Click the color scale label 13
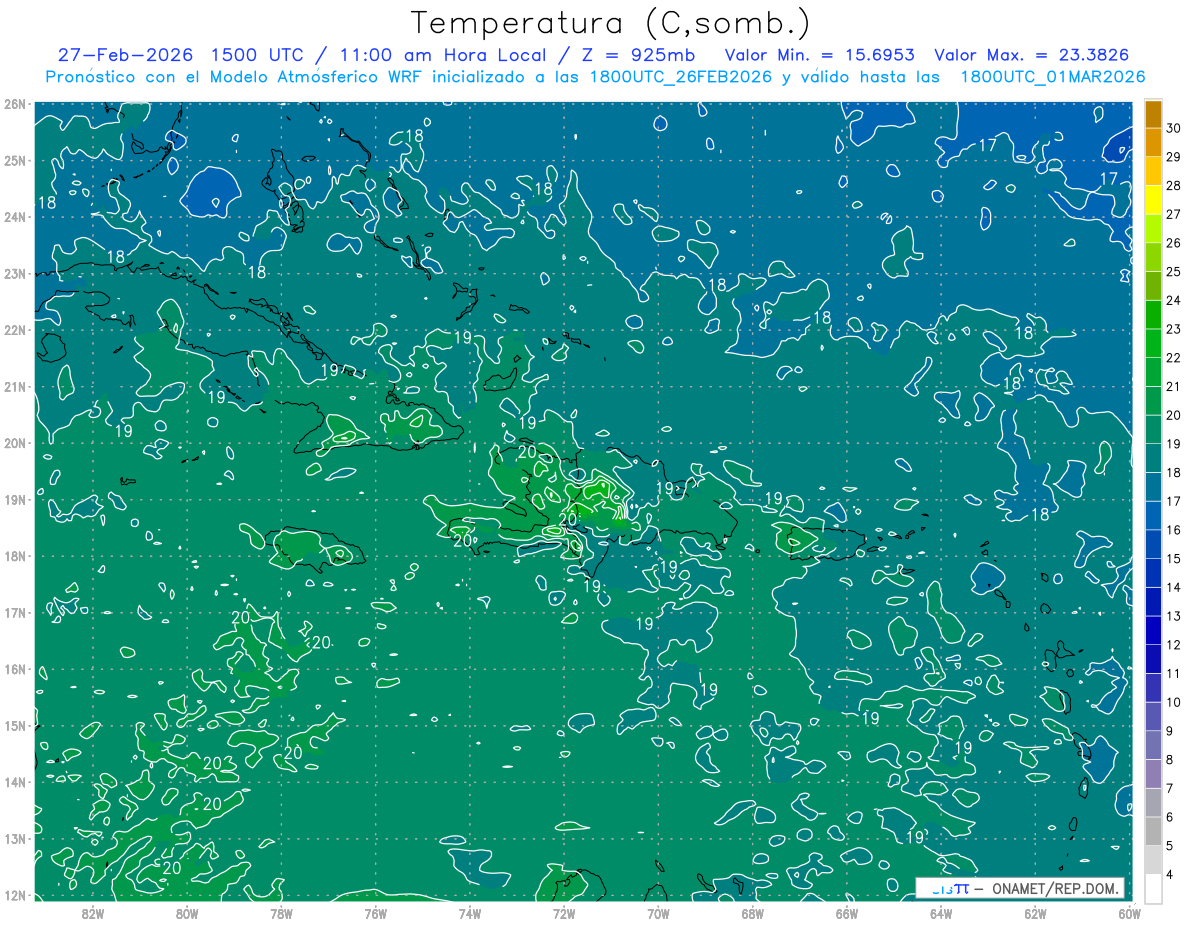The width and height of the screenshot is (1200, 927). coord(1174,615)
